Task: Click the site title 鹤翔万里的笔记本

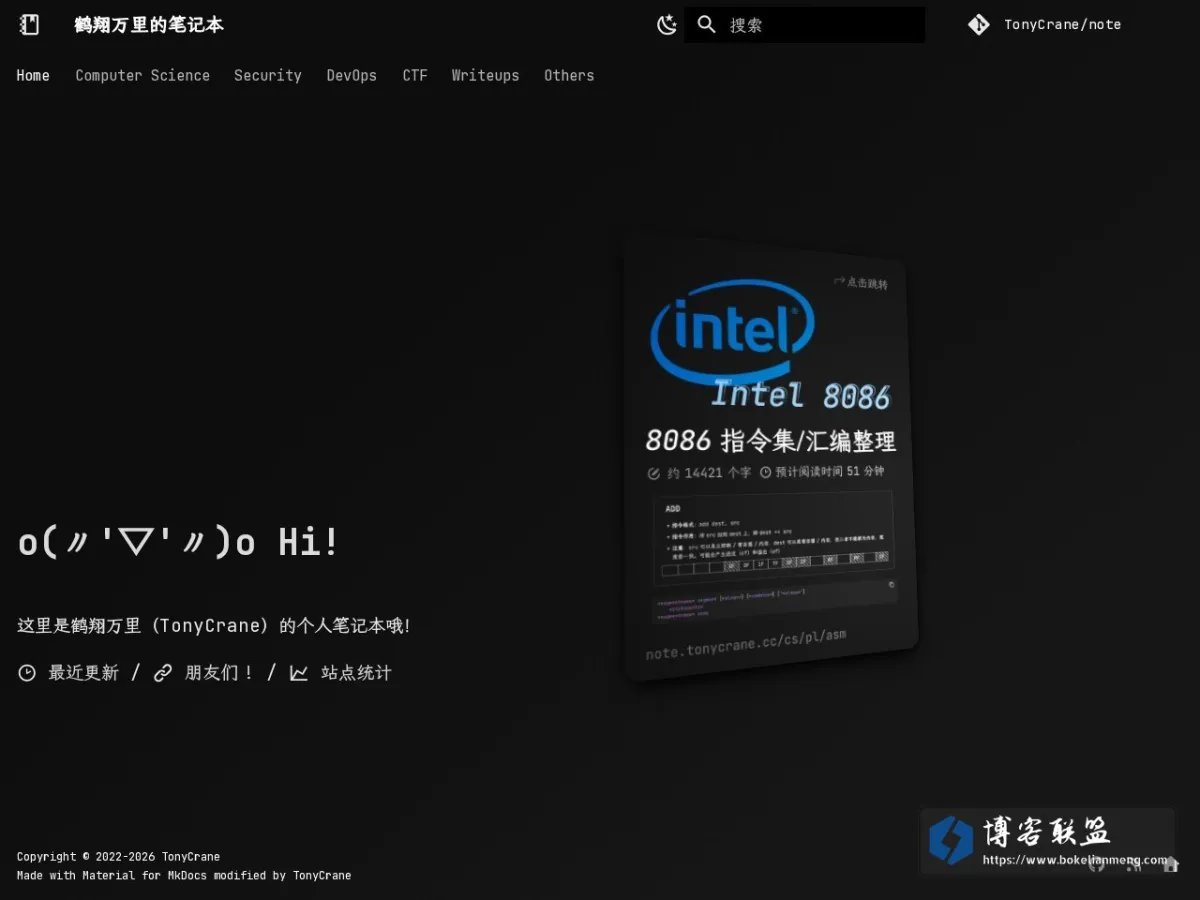Action: [149, 25]
